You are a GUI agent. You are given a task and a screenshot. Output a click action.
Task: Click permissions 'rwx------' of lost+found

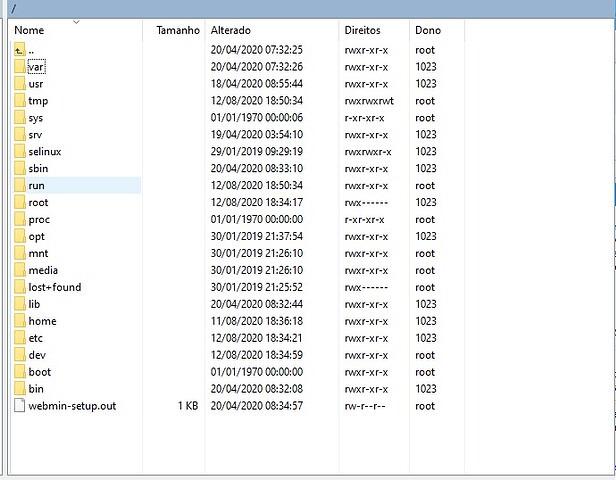tap(366, 288)
